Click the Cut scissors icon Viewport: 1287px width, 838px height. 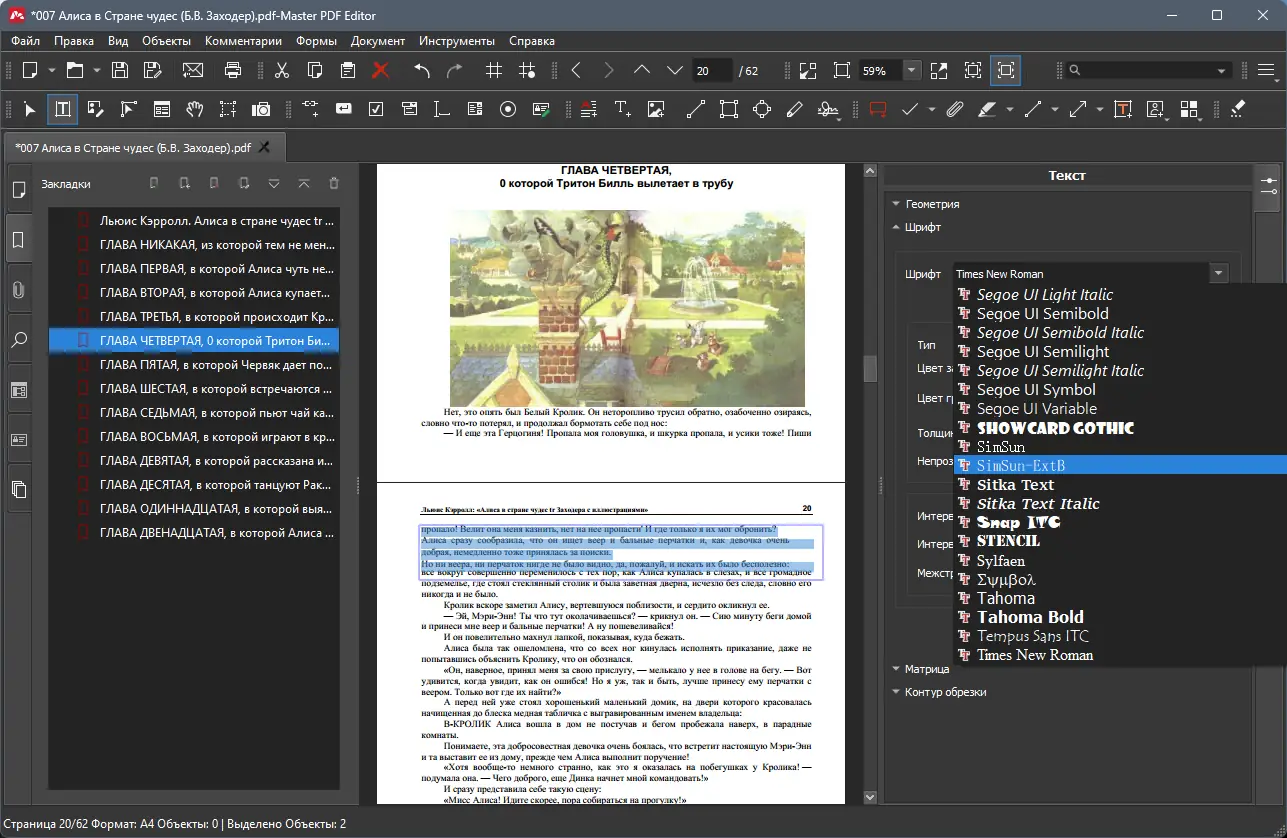[x=282, y=70]
